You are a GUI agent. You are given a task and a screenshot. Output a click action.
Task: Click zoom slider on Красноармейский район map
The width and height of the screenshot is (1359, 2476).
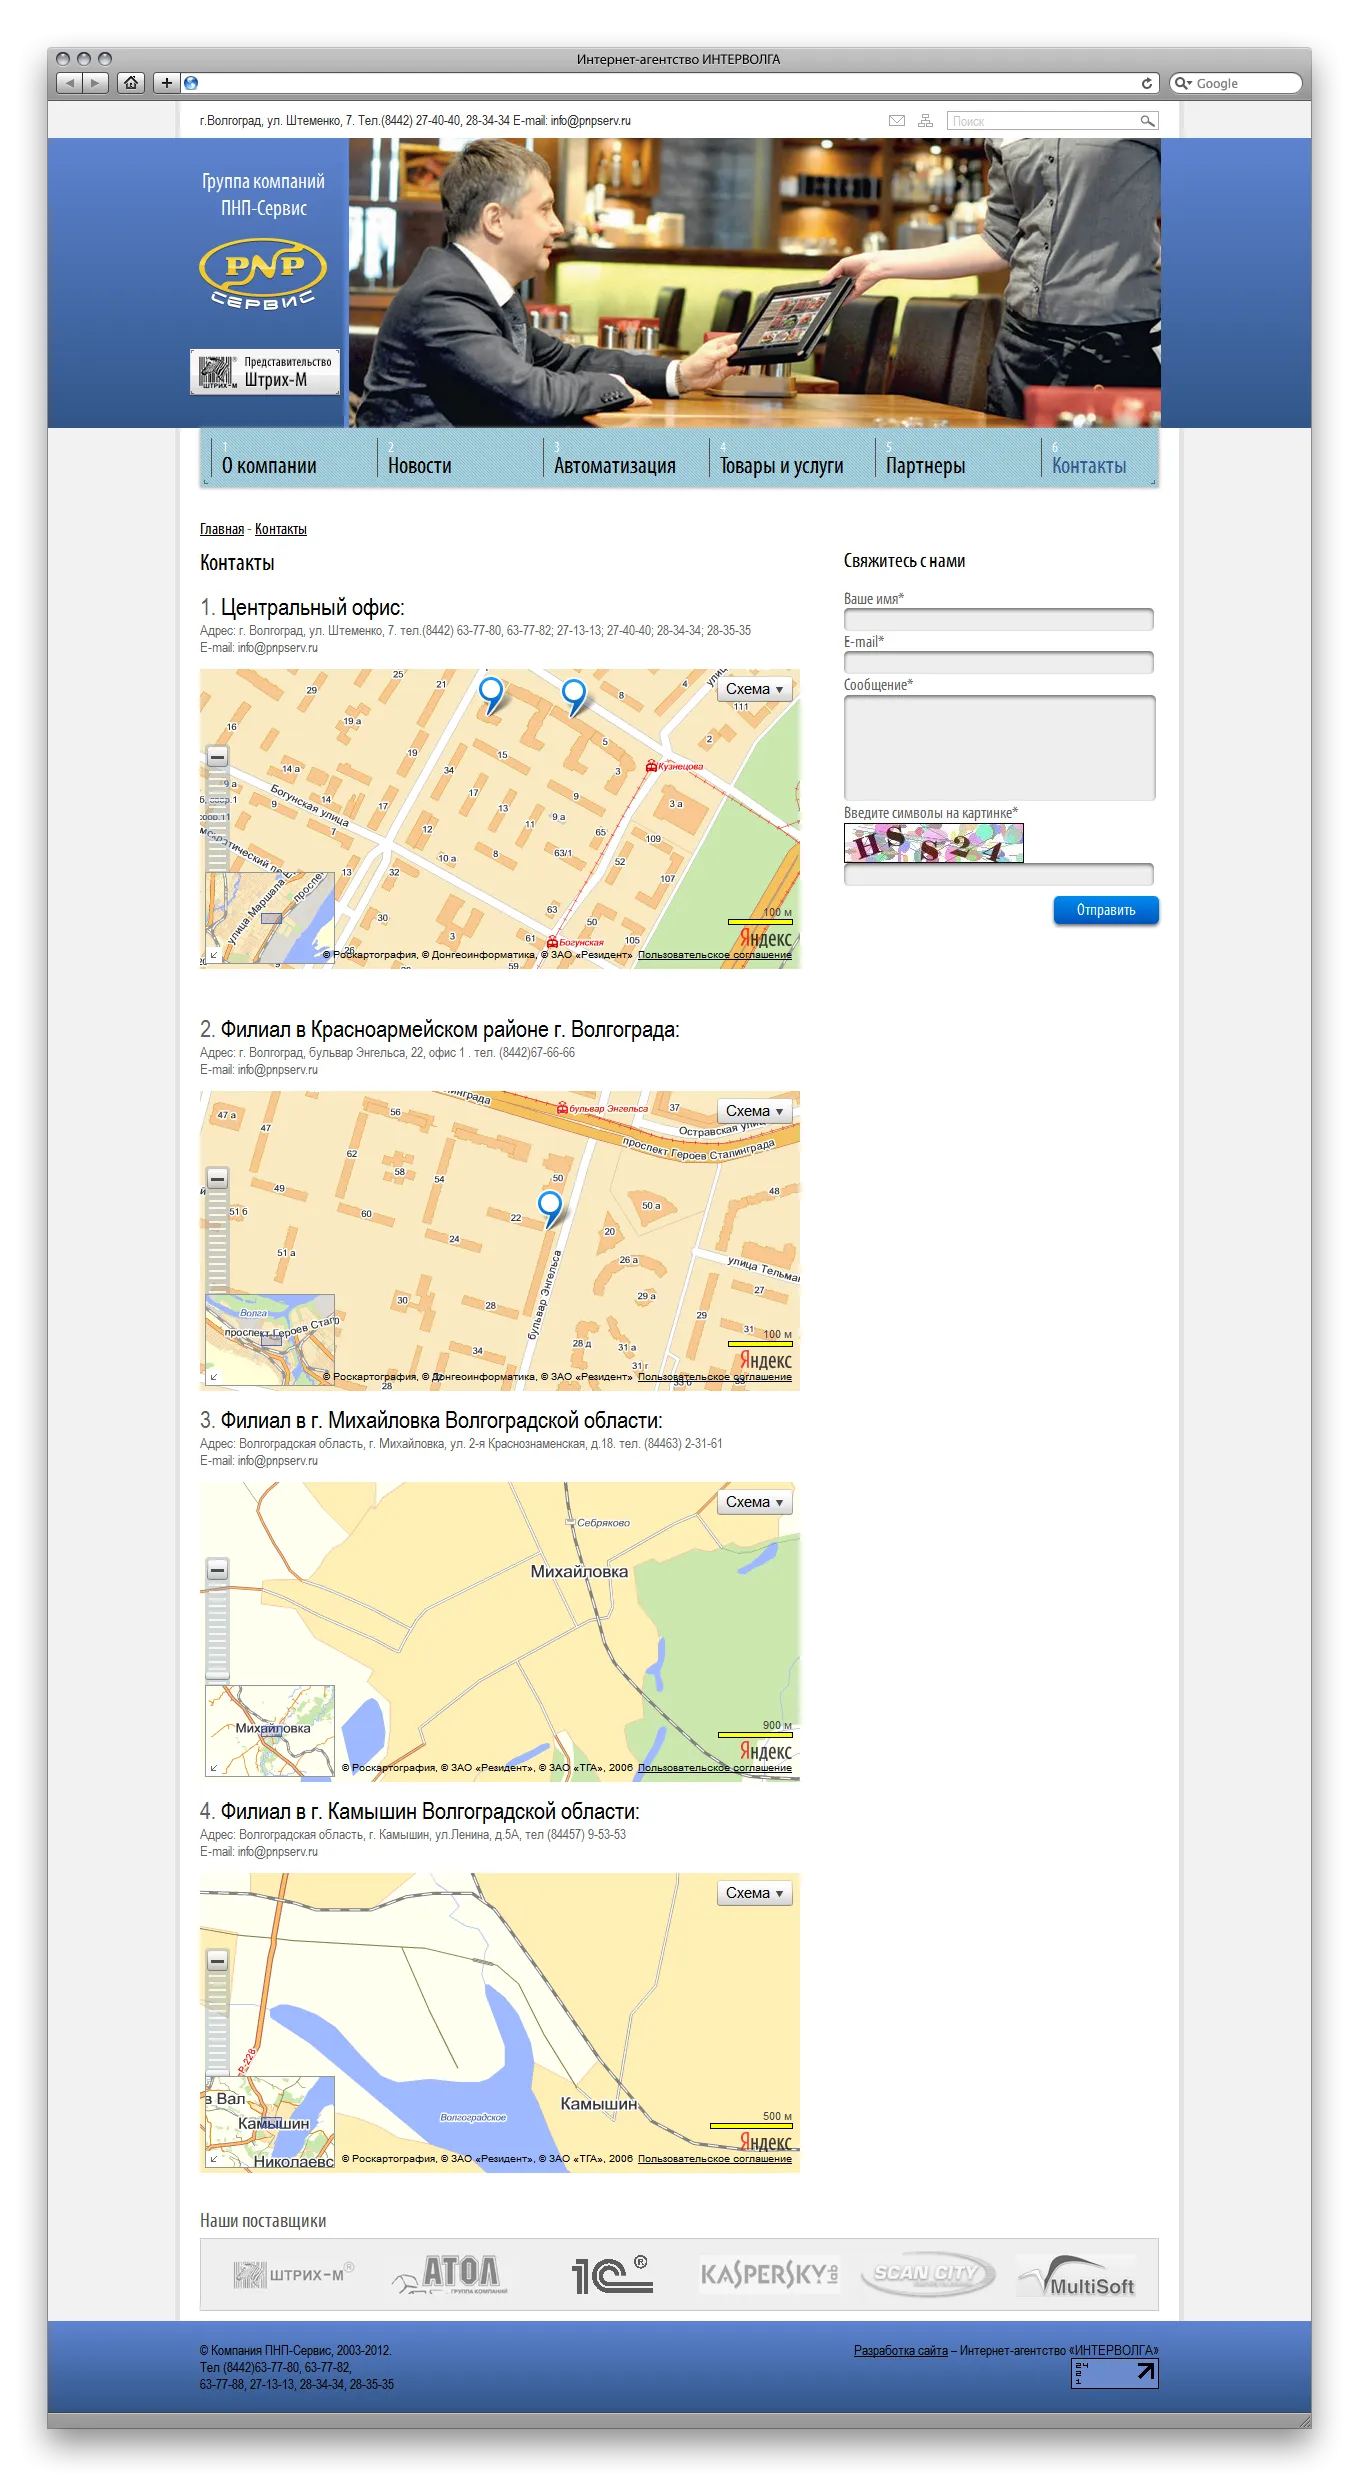[x=217, y=1242]
